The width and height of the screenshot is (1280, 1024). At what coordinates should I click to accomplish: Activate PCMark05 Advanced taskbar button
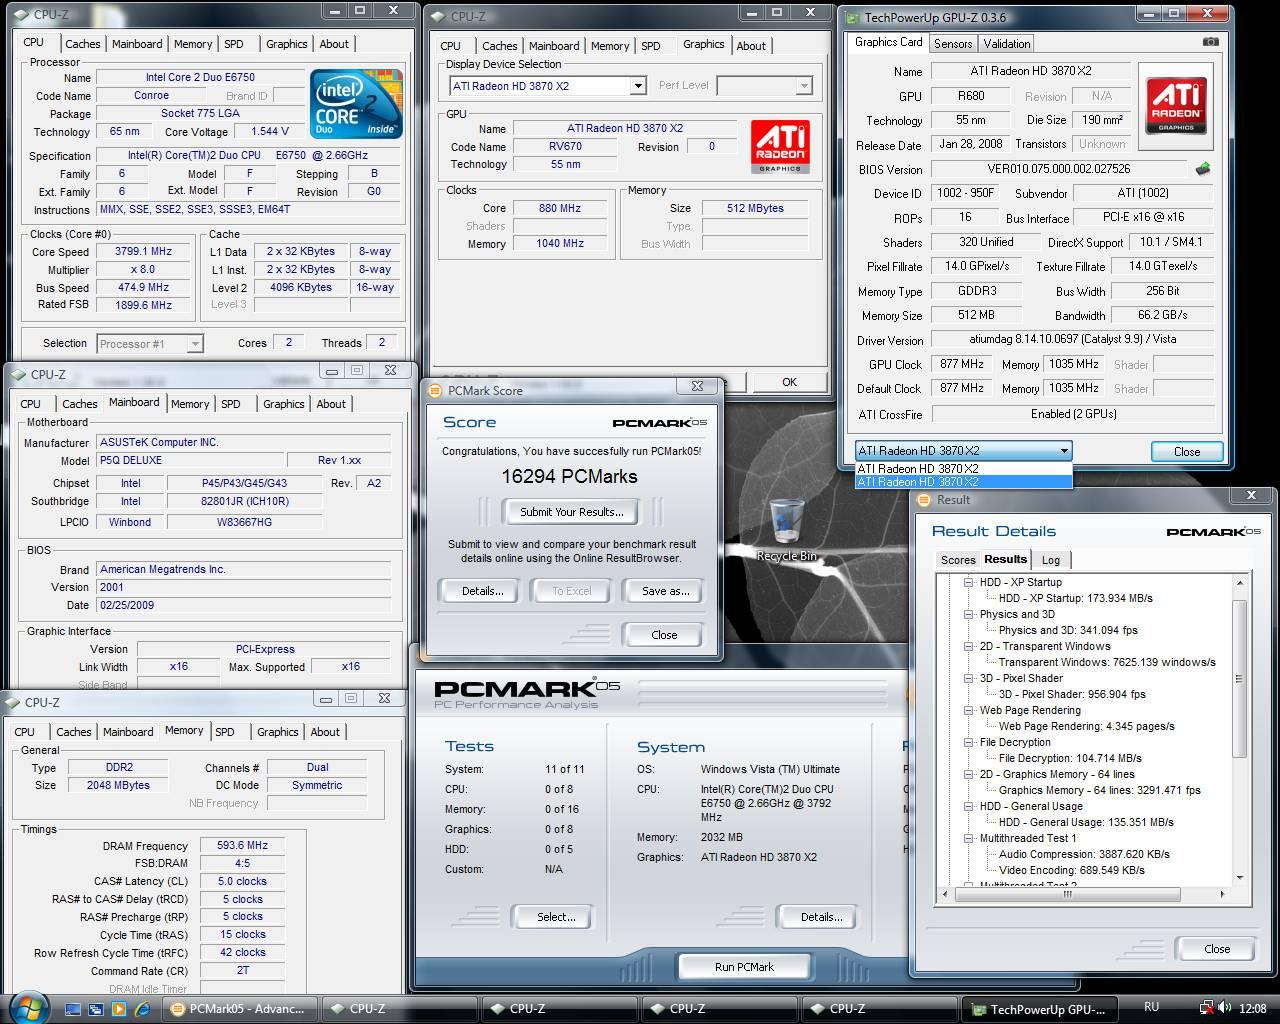238,1008
